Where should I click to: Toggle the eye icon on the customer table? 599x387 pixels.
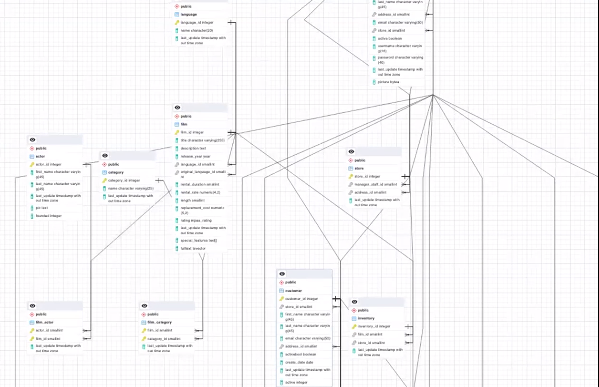coord(282,274)
